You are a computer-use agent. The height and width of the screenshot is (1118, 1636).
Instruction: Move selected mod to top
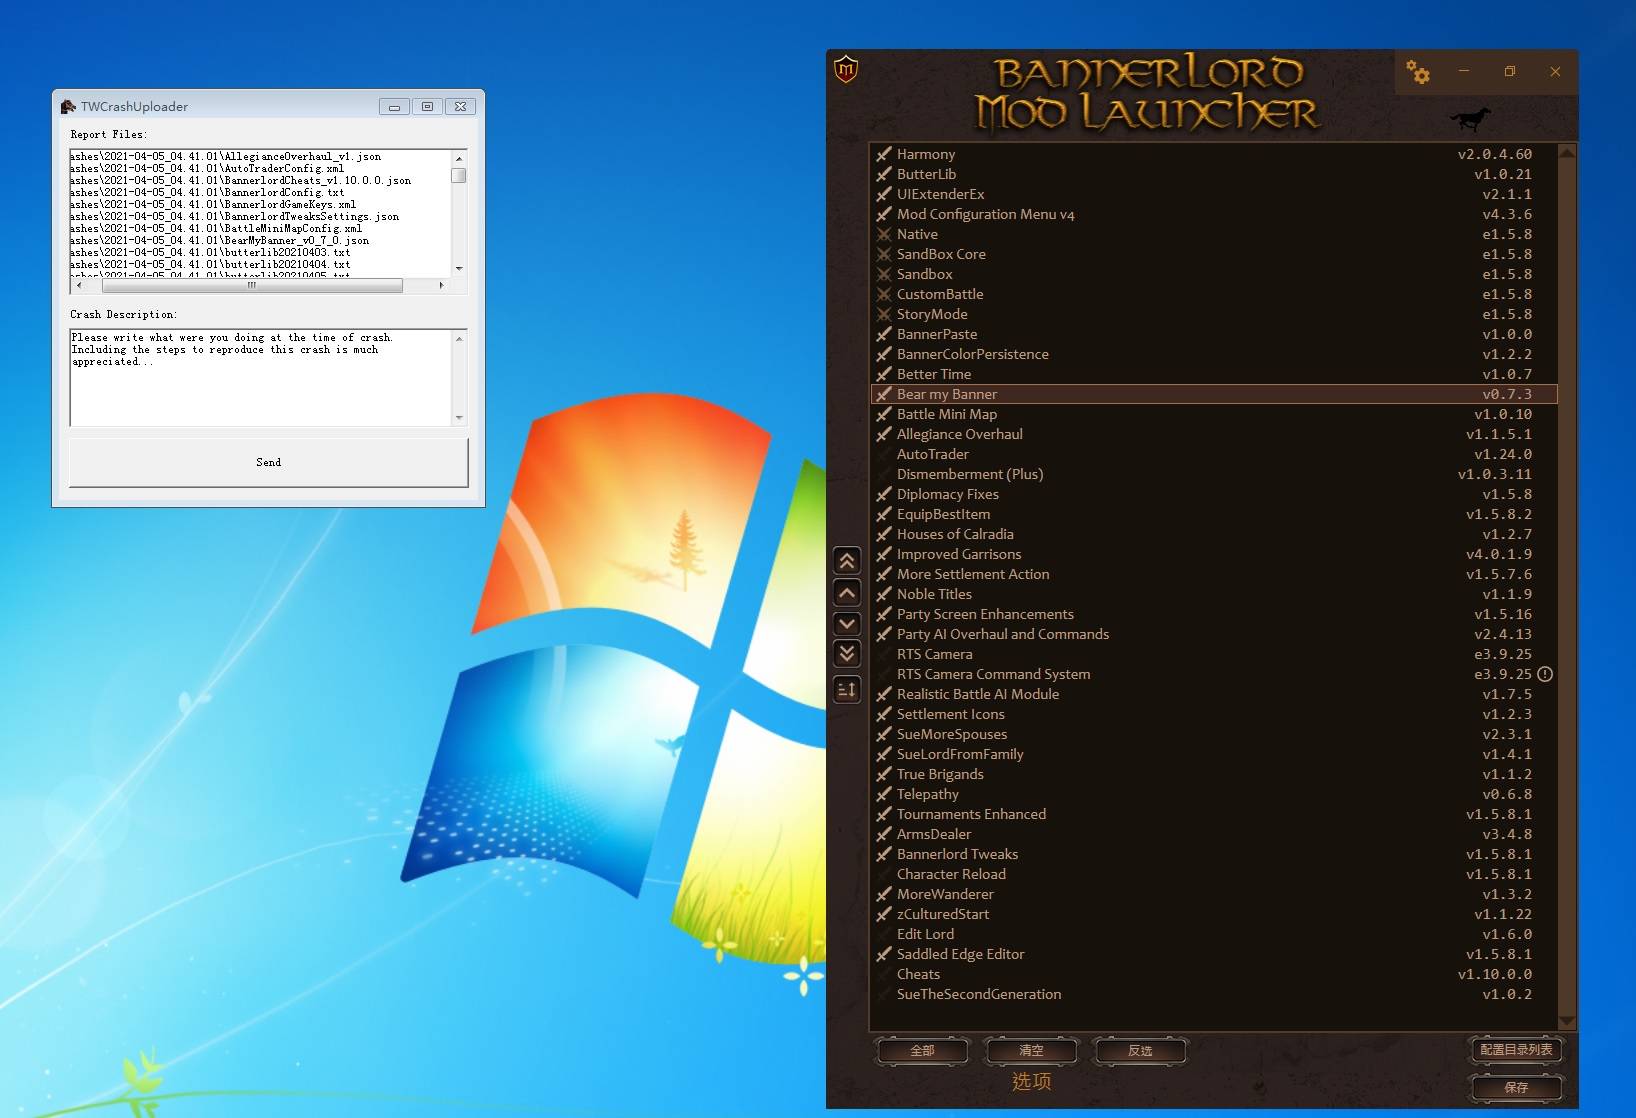pyautogui.click(x=847, y=561)
